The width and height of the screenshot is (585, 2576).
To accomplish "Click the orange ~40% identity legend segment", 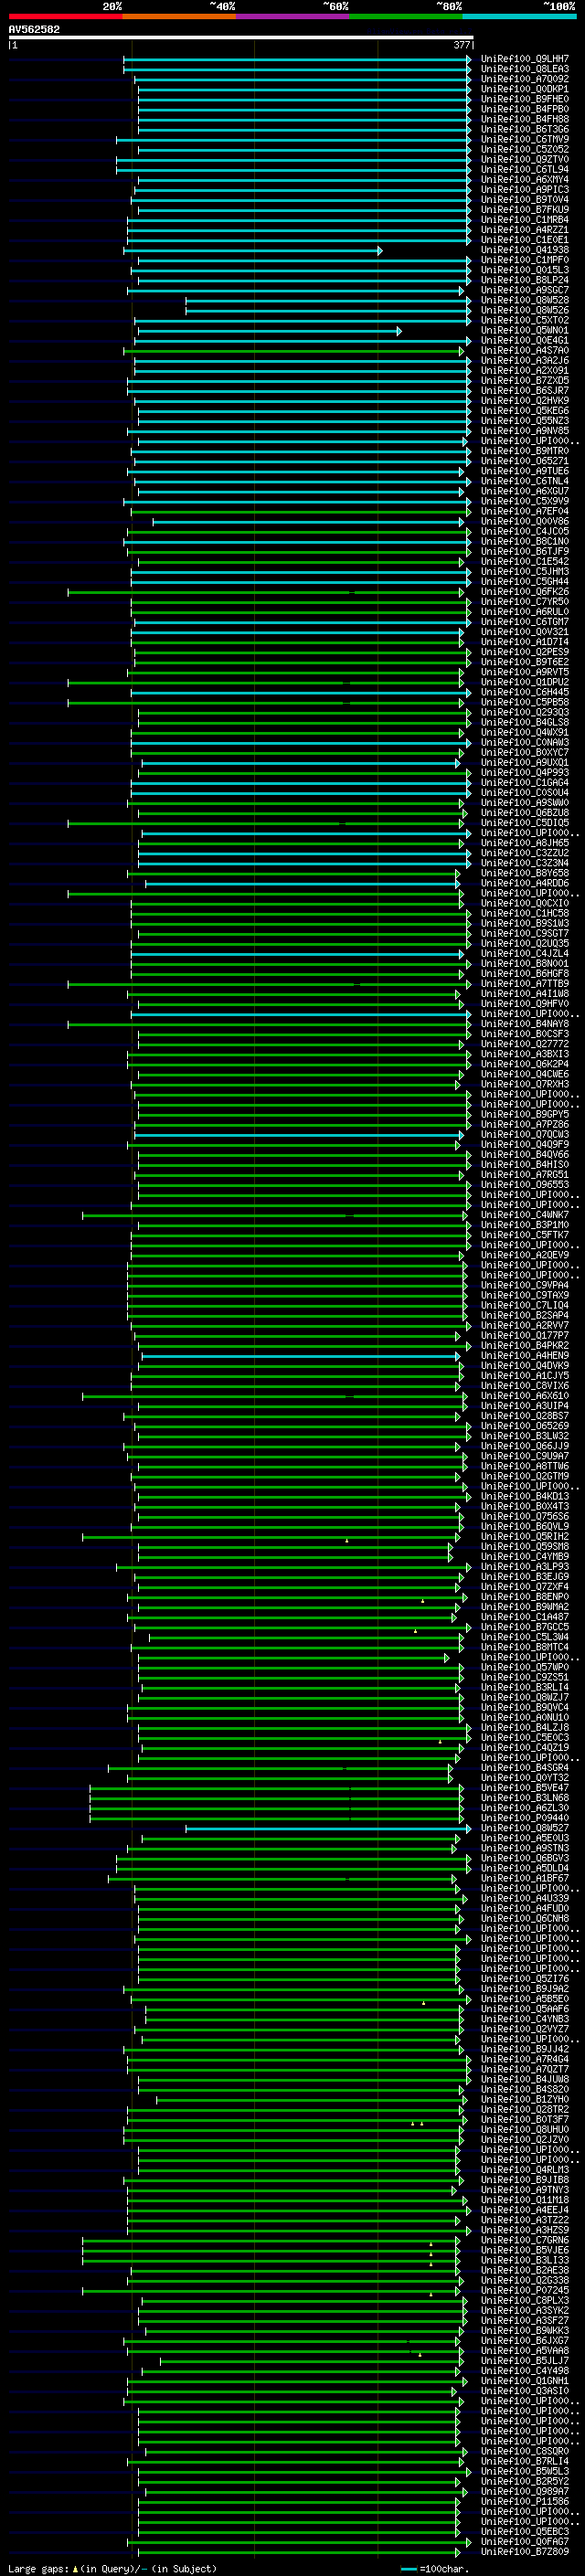I will coord(179,17).
